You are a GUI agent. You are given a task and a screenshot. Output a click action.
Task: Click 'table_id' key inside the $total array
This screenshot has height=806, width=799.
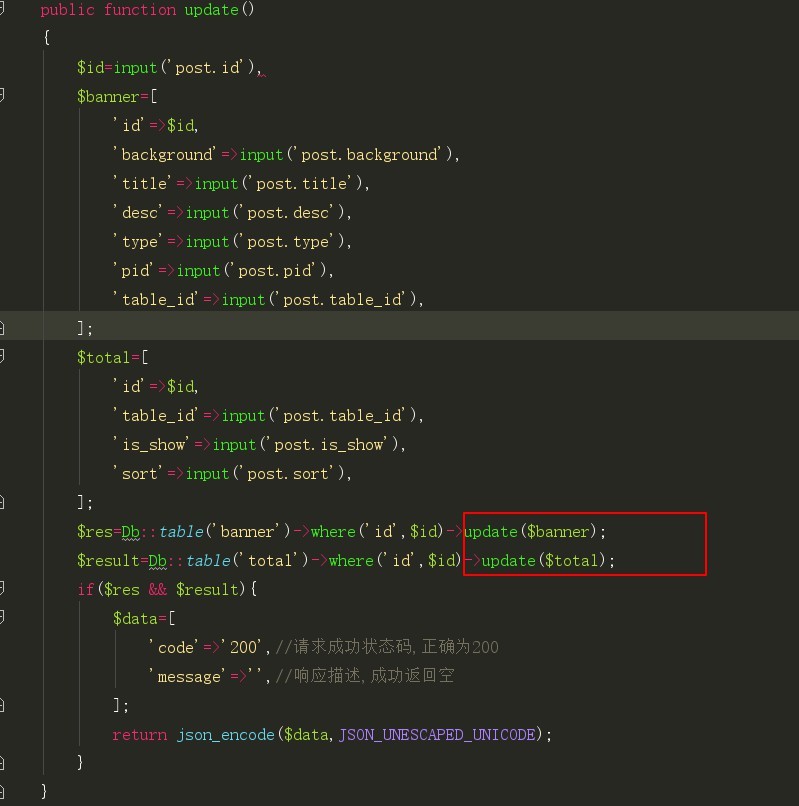[x=156, y=415]
